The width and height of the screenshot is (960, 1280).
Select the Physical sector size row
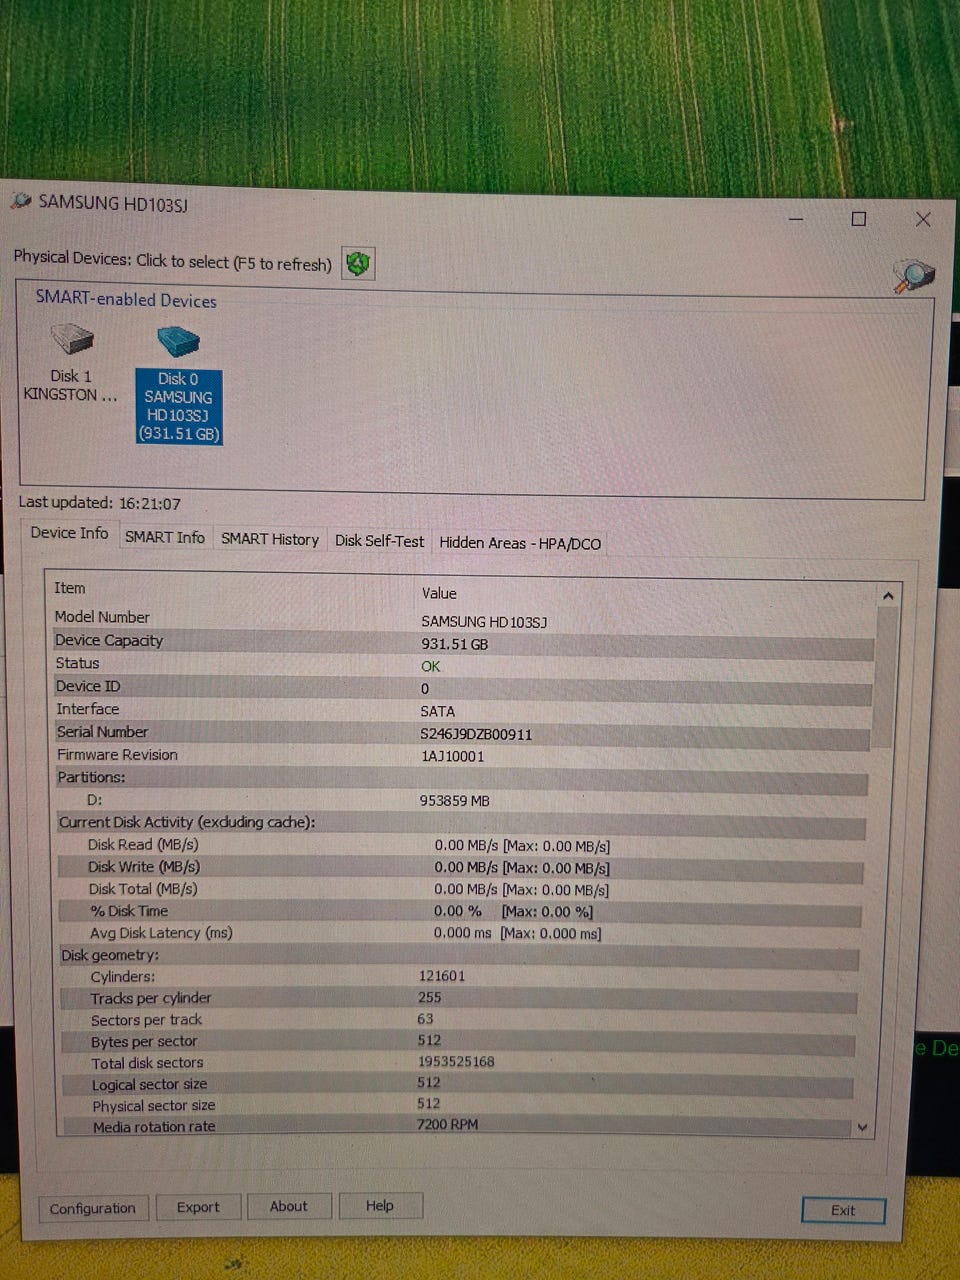[457, 1105]
